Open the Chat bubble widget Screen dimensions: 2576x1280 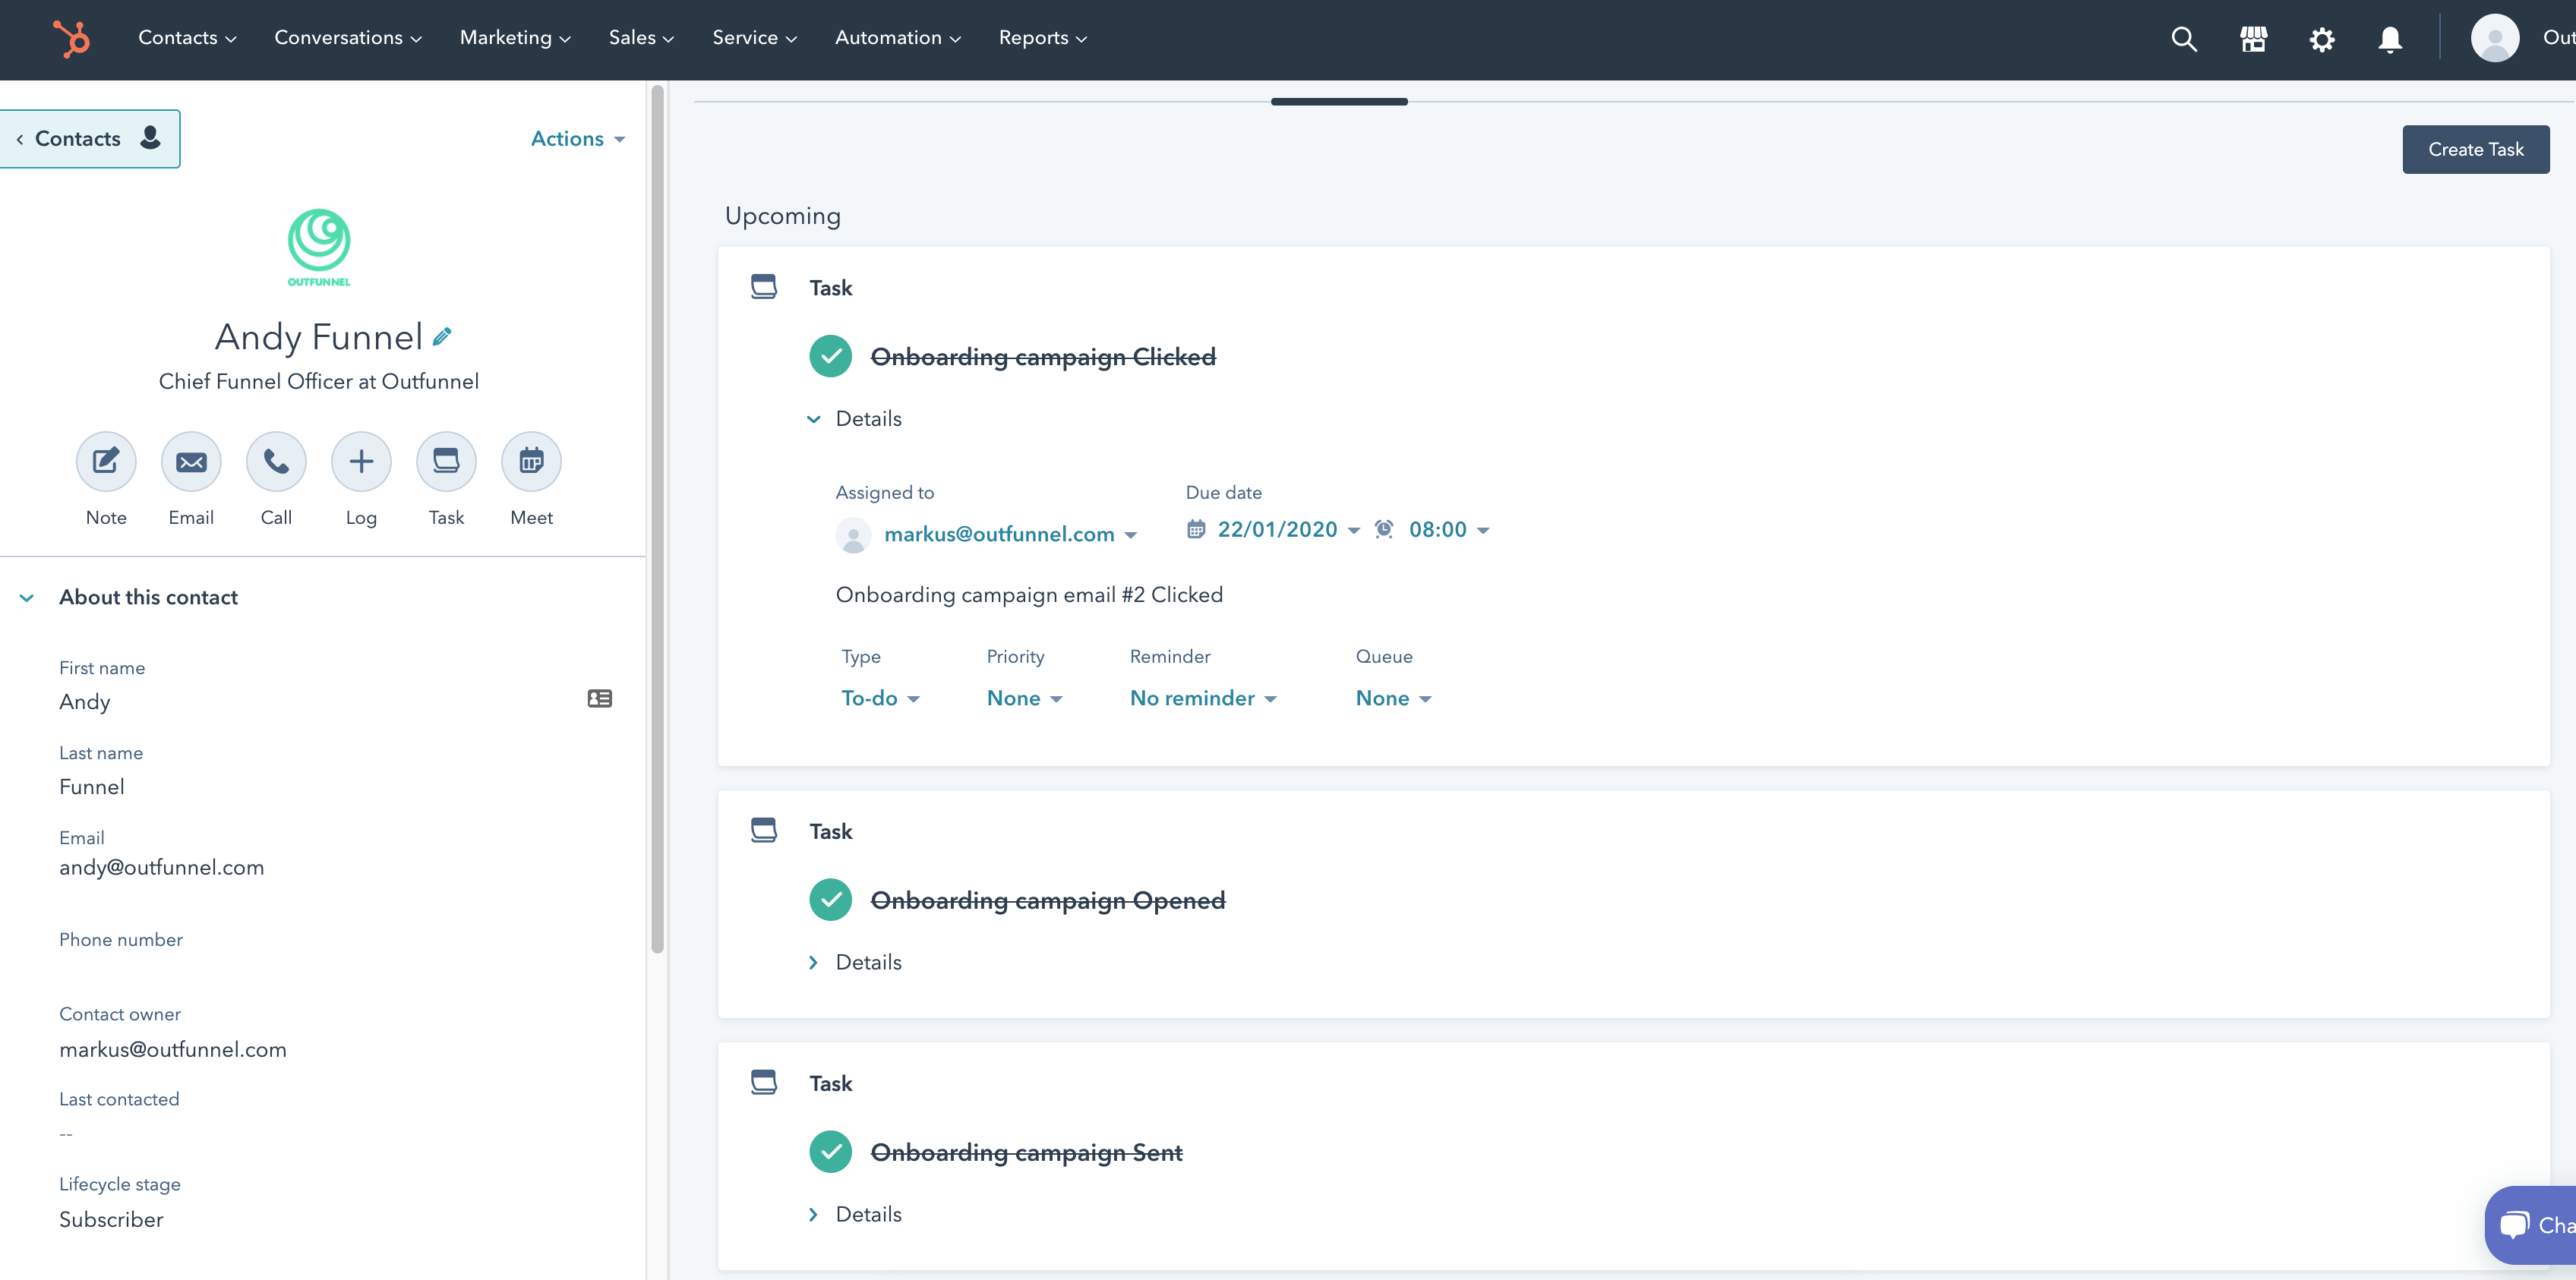[x=2532, y=1225]
